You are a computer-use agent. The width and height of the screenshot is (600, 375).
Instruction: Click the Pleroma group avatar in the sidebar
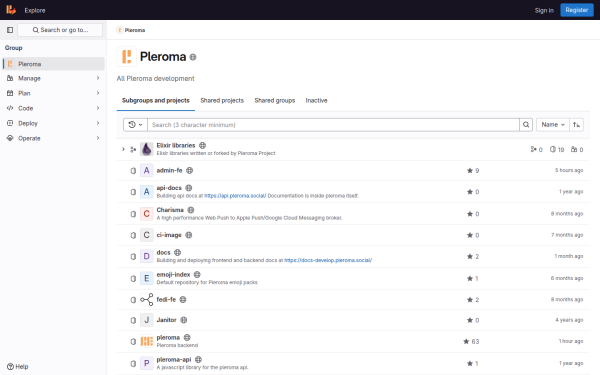click(10, 64)
